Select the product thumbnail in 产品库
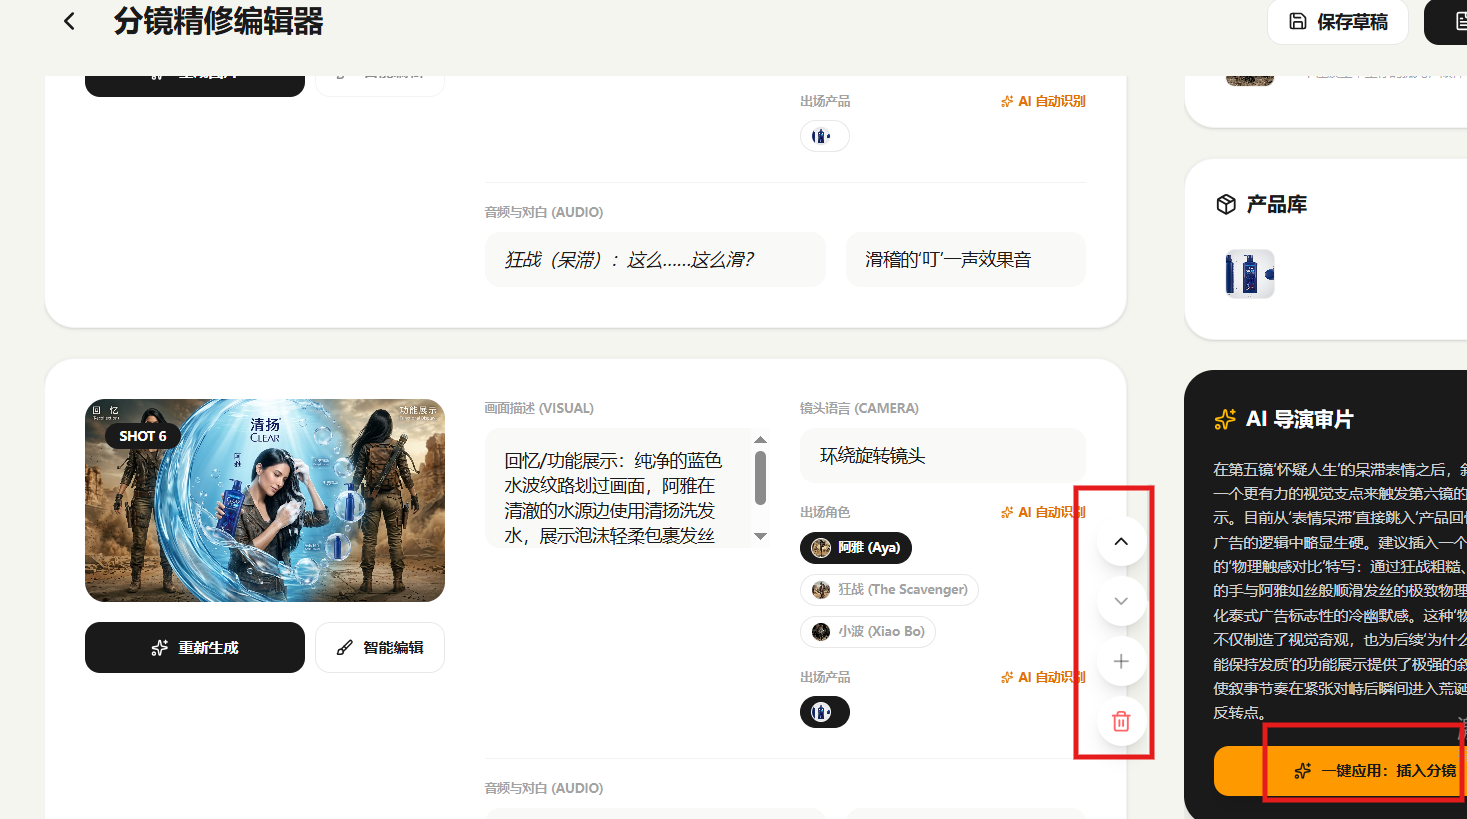 click(1249, 274)
